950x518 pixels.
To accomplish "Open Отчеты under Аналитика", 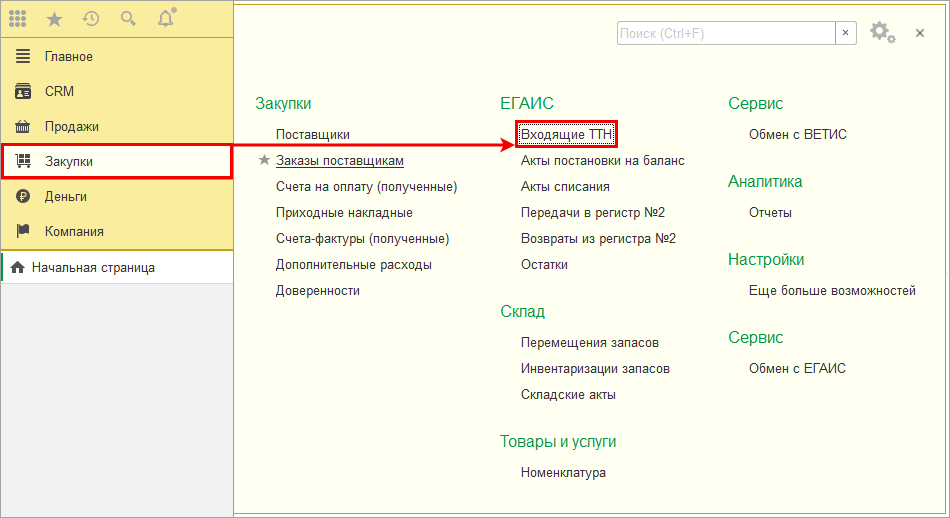I will pos(770,213).
